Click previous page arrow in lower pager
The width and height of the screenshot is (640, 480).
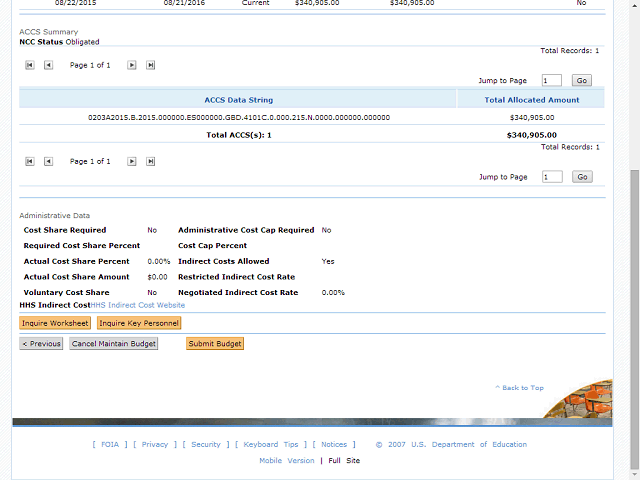click(48, 161)
